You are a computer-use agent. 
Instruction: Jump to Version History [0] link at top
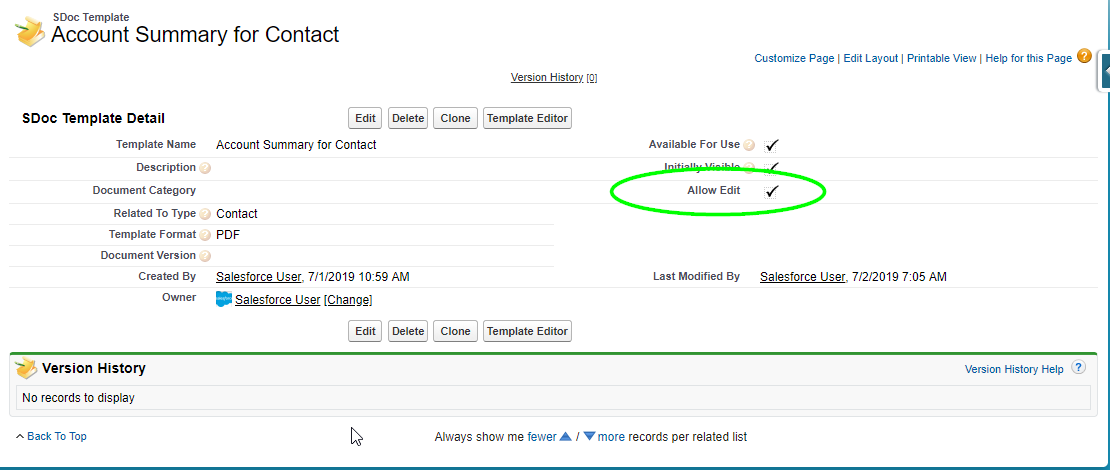pos(554,77)
